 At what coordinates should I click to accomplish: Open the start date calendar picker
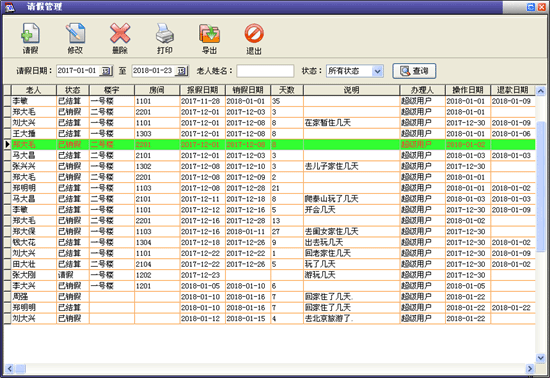106,71
